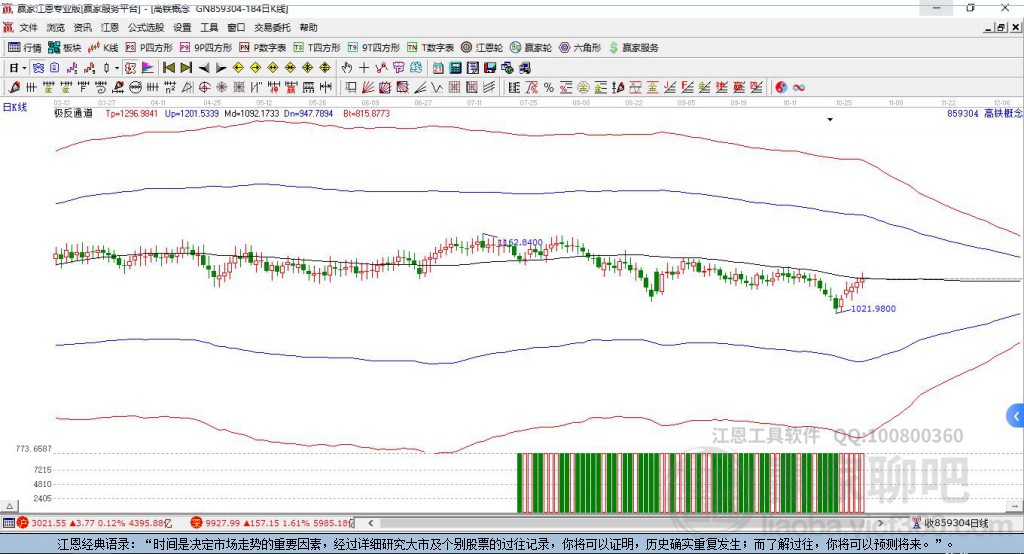Click the infinity symbol icon
This screenshot has height=554, width=1024.
[799, 88]
